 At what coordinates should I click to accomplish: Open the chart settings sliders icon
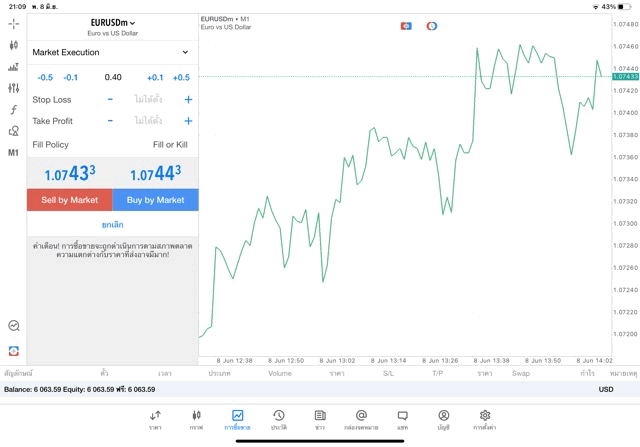point(13,88)
